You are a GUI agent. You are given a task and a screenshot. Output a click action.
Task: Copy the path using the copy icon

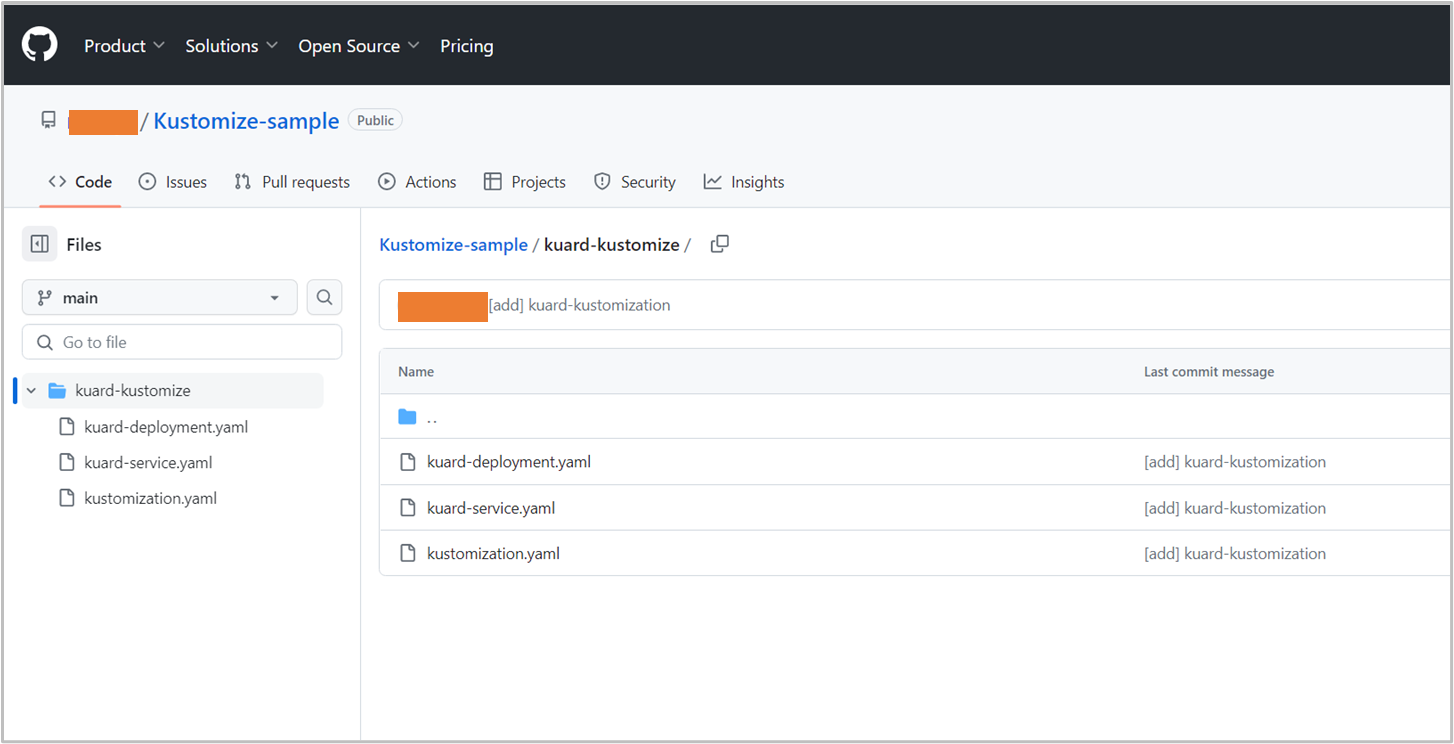[x=719, y=244]
